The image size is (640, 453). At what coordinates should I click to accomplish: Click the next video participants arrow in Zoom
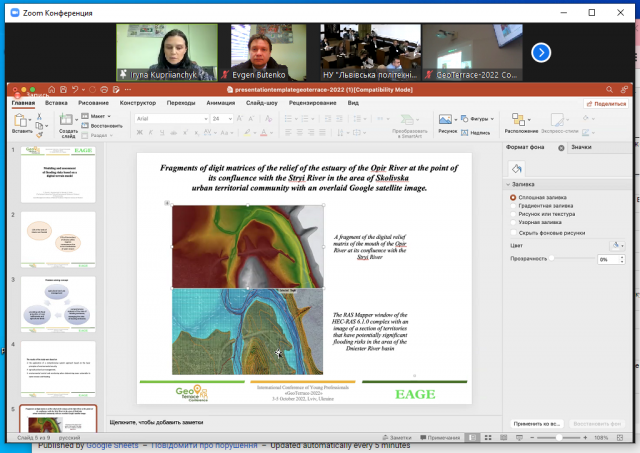pyautogui.click(x=541, y=52)
